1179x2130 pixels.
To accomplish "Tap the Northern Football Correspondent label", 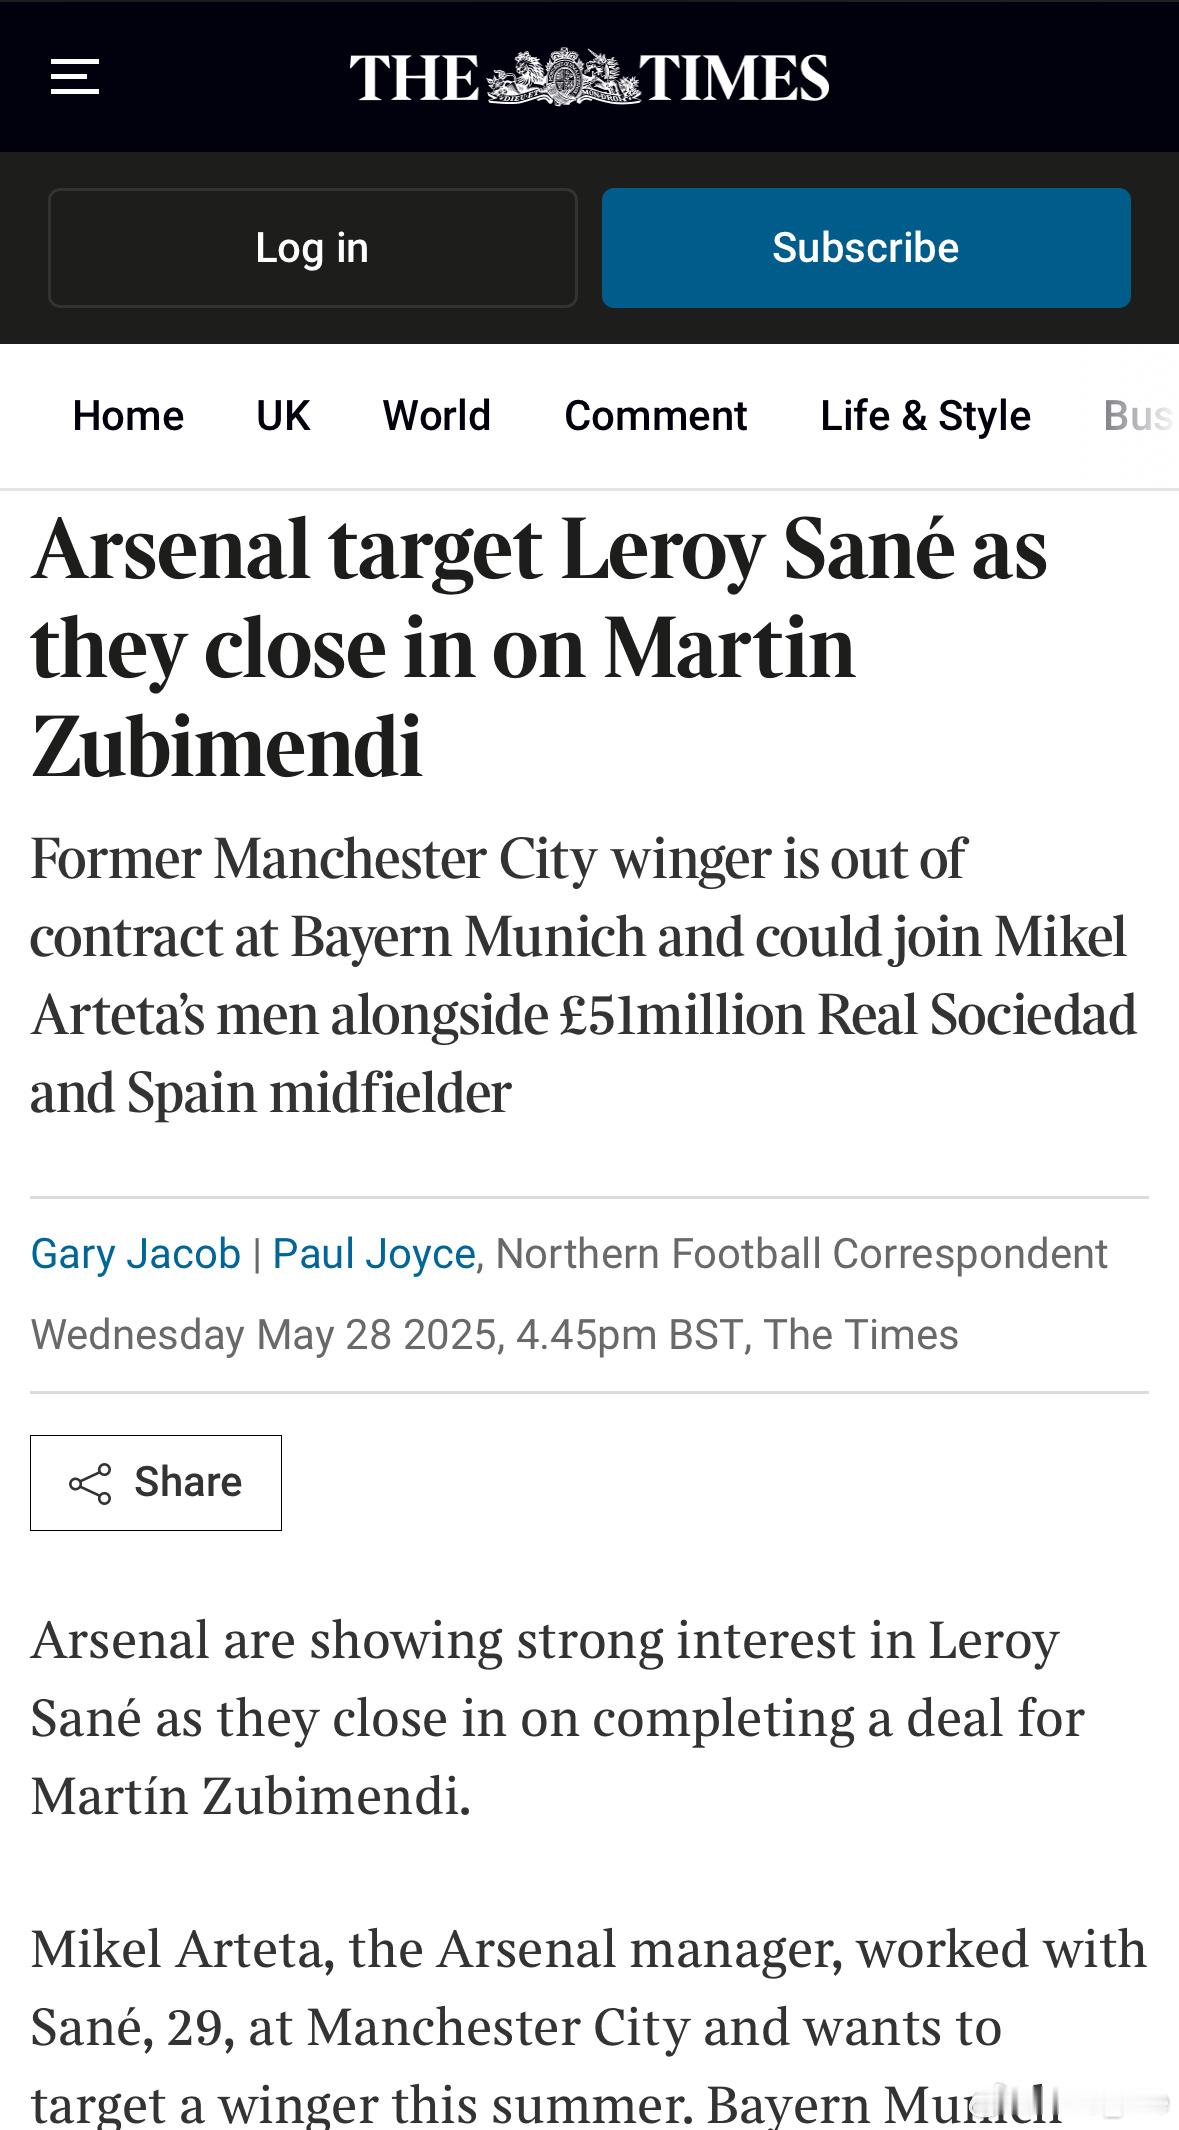I will 802,1253.
